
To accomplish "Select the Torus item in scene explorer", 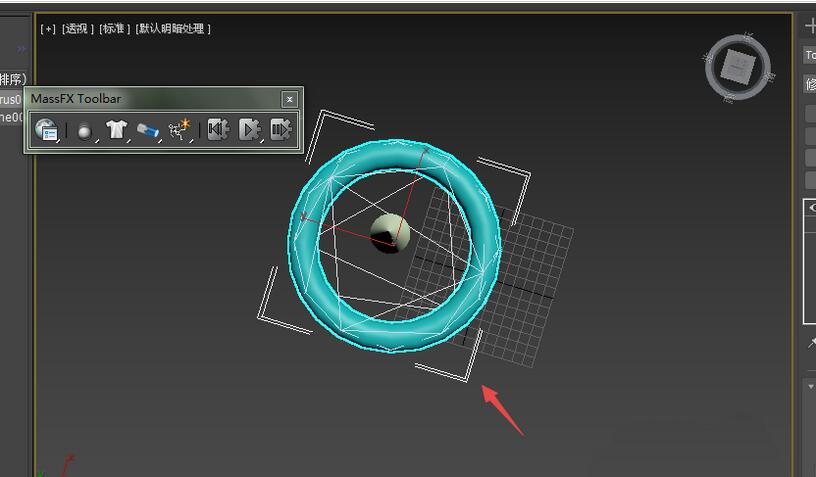I will pyautogui.click(x=11, y=99).
